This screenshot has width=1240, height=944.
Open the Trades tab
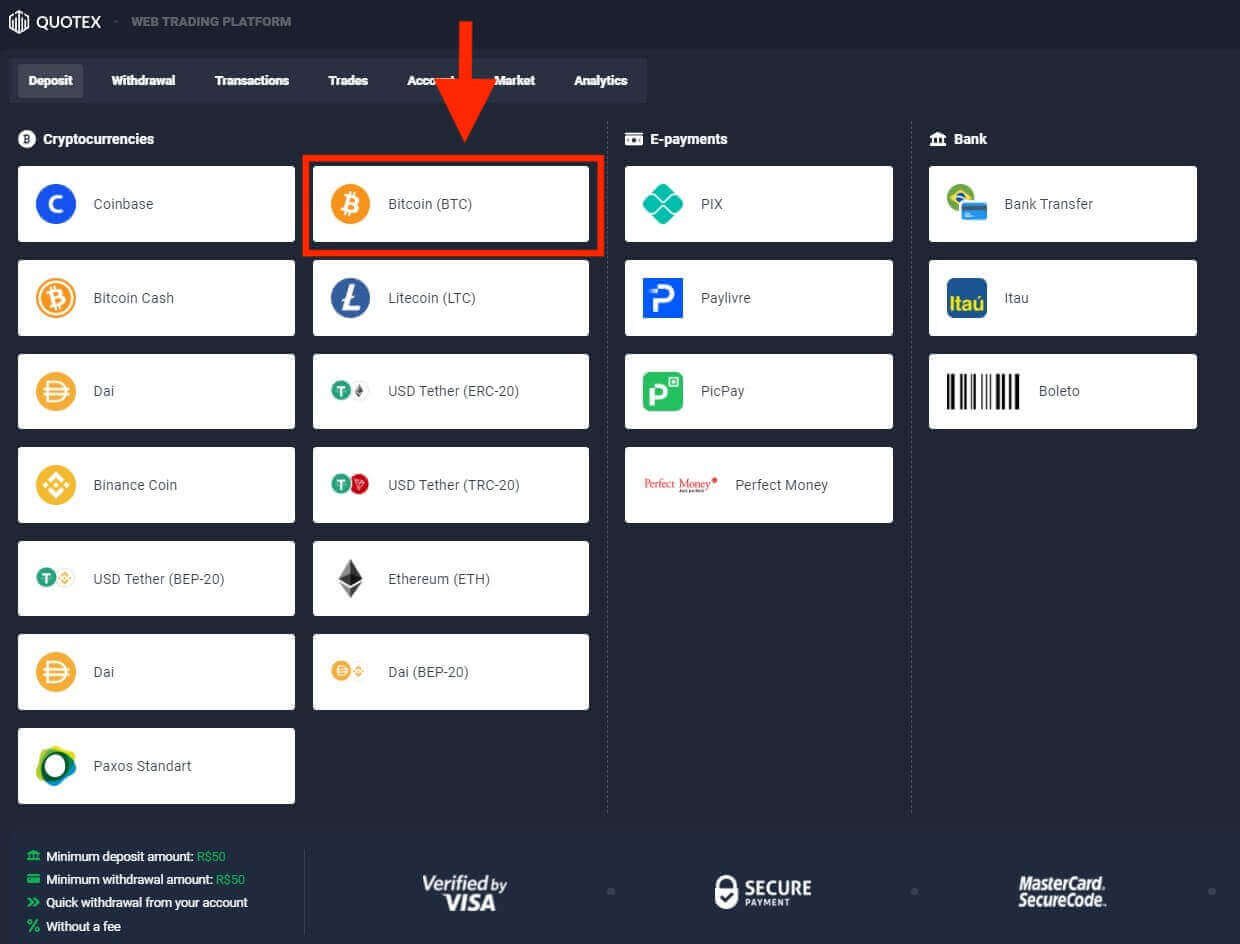pos(348,81)
